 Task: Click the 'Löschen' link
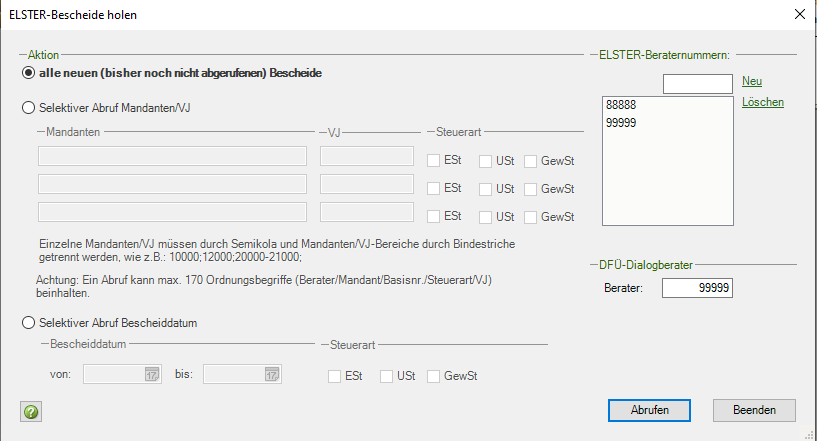coord(763,102)
